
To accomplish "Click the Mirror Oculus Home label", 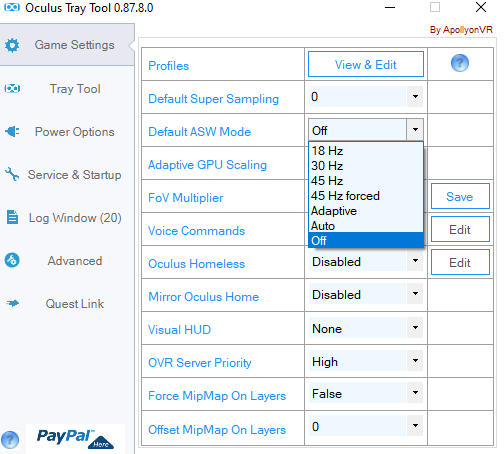I will [x=203, y=297].
